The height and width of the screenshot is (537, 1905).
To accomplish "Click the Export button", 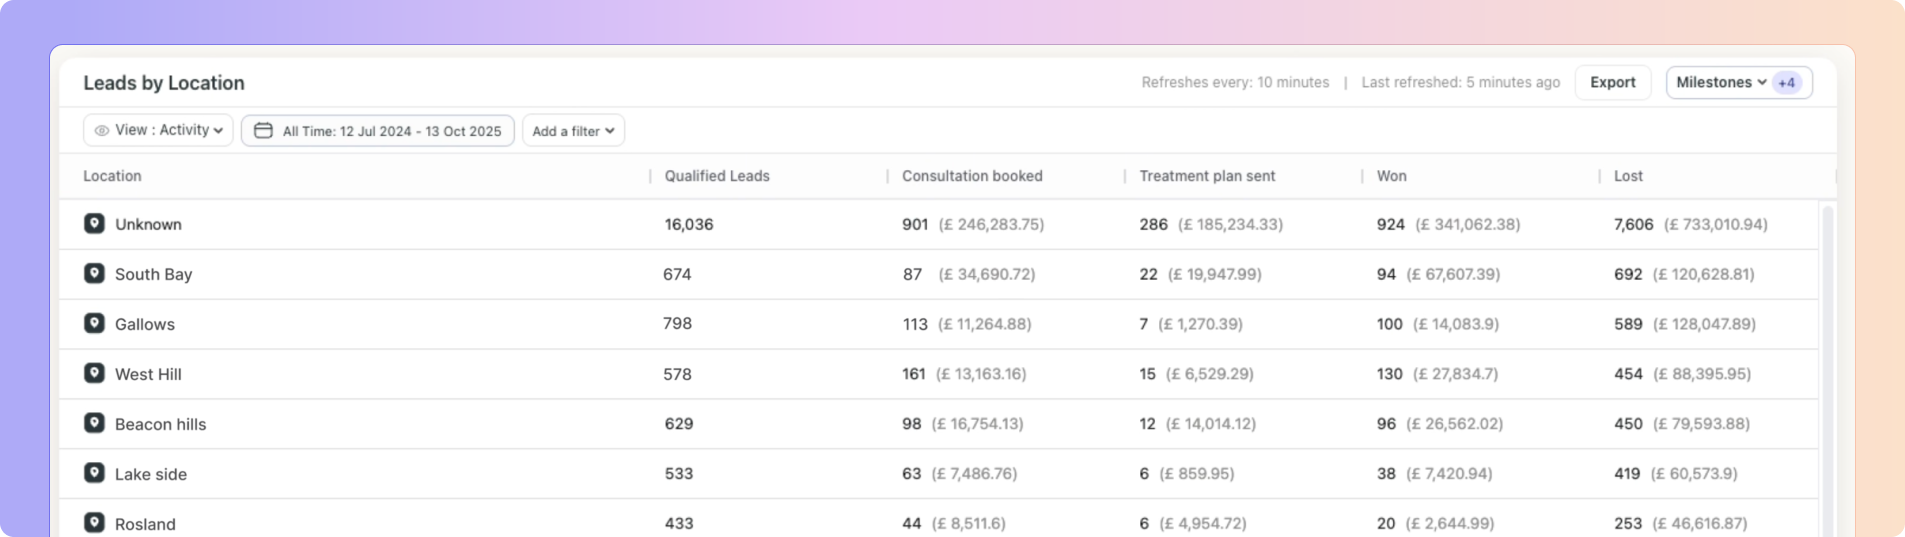I will click(x=1612, y=83).
